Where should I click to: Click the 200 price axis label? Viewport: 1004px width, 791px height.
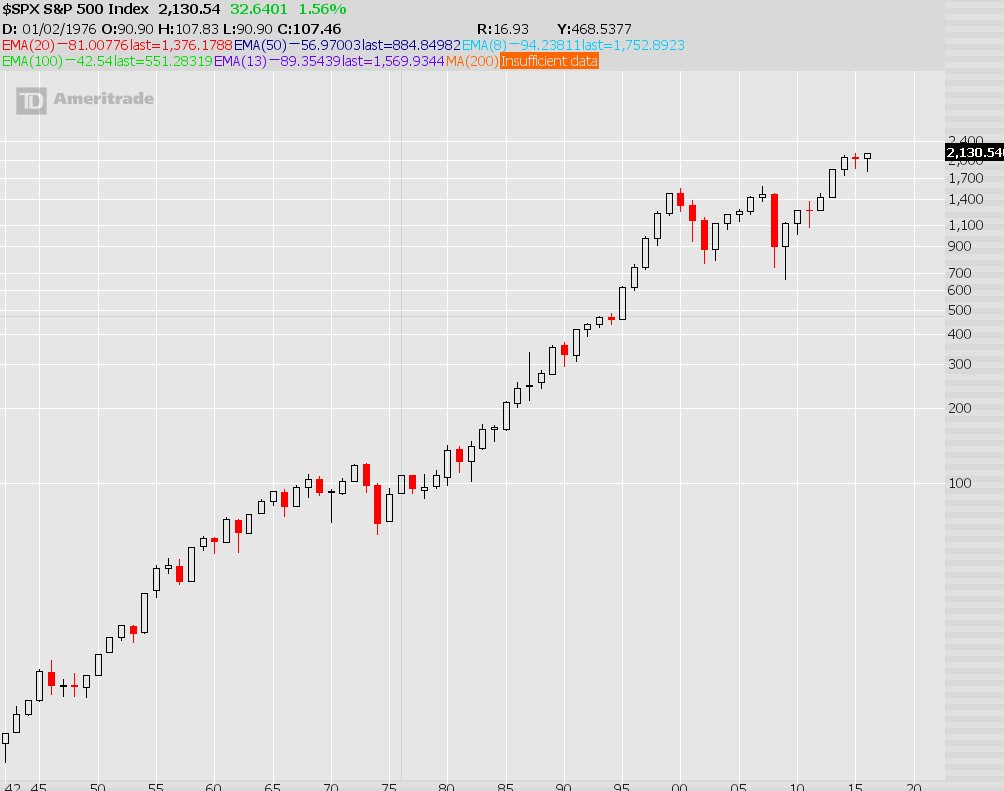tap(959, 408)
